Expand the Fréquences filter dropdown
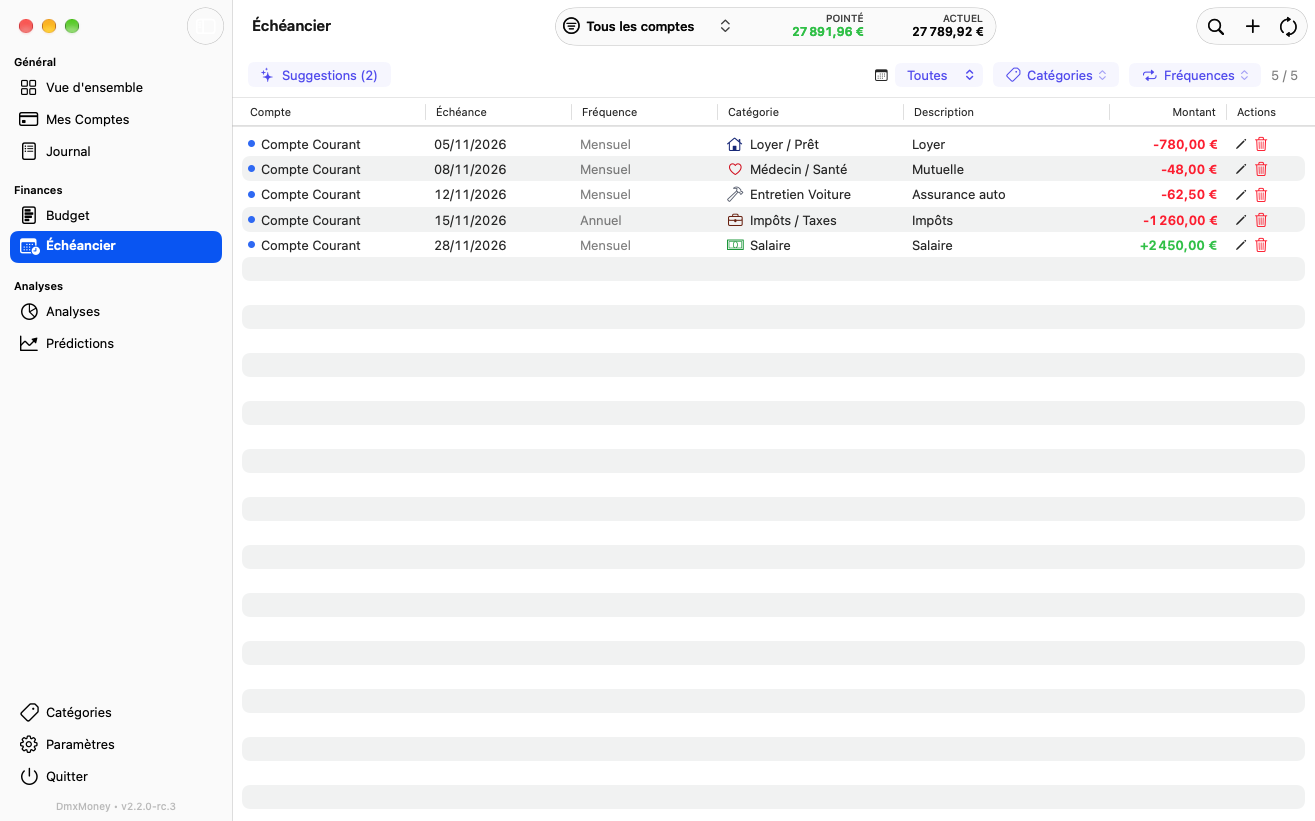1315x821 pixels. [1195, 75]
